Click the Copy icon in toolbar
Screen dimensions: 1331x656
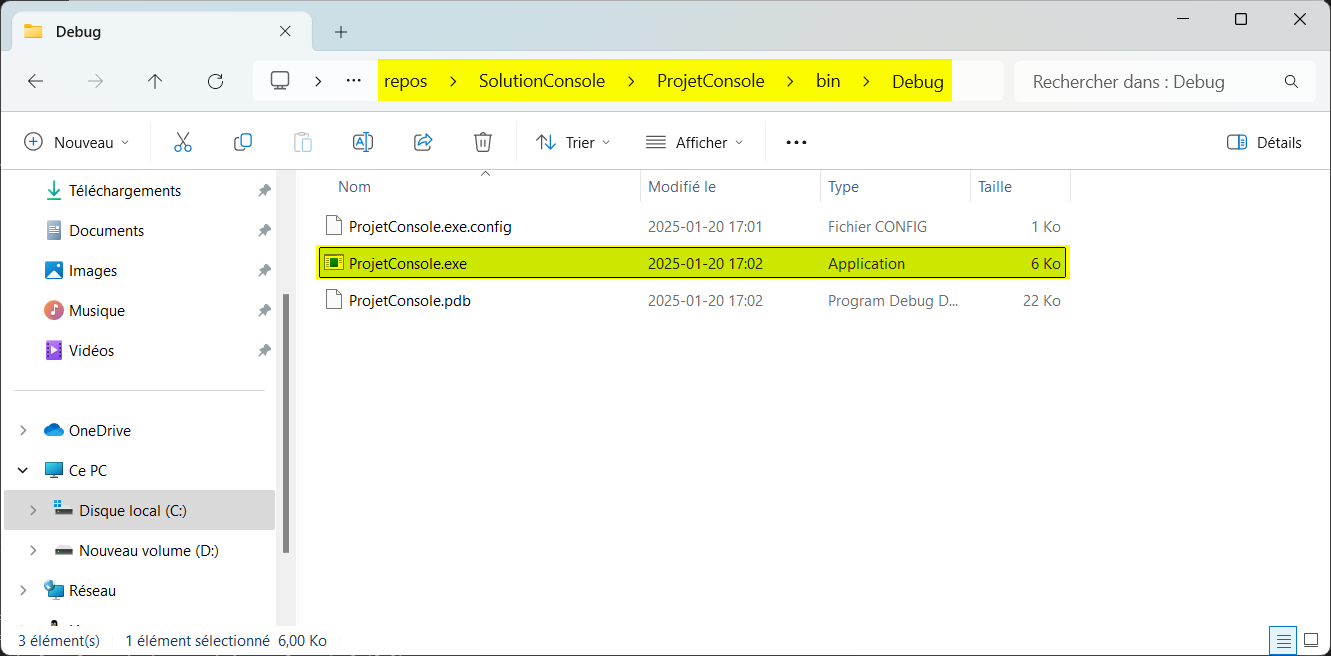pos(242,142)
